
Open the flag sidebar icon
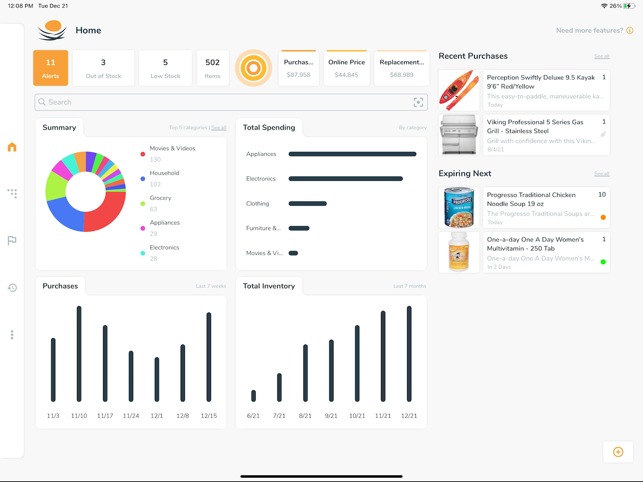12,240
